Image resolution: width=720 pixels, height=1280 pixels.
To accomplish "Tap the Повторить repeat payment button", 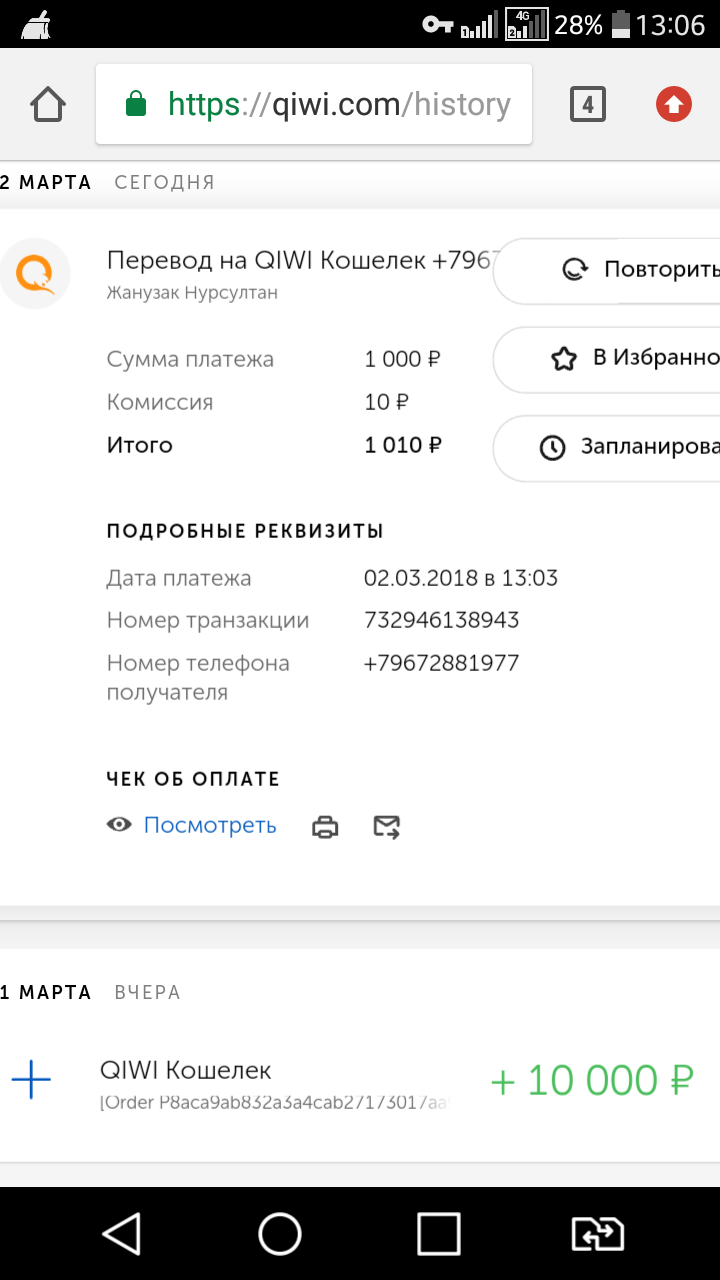I will click(x=607, y=270).
